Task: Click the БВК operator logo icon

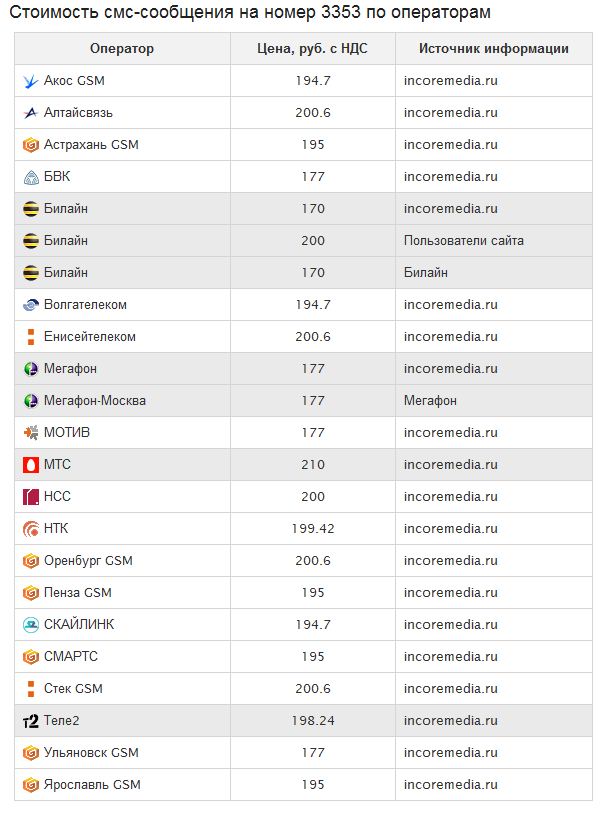Action: (30, 177)
